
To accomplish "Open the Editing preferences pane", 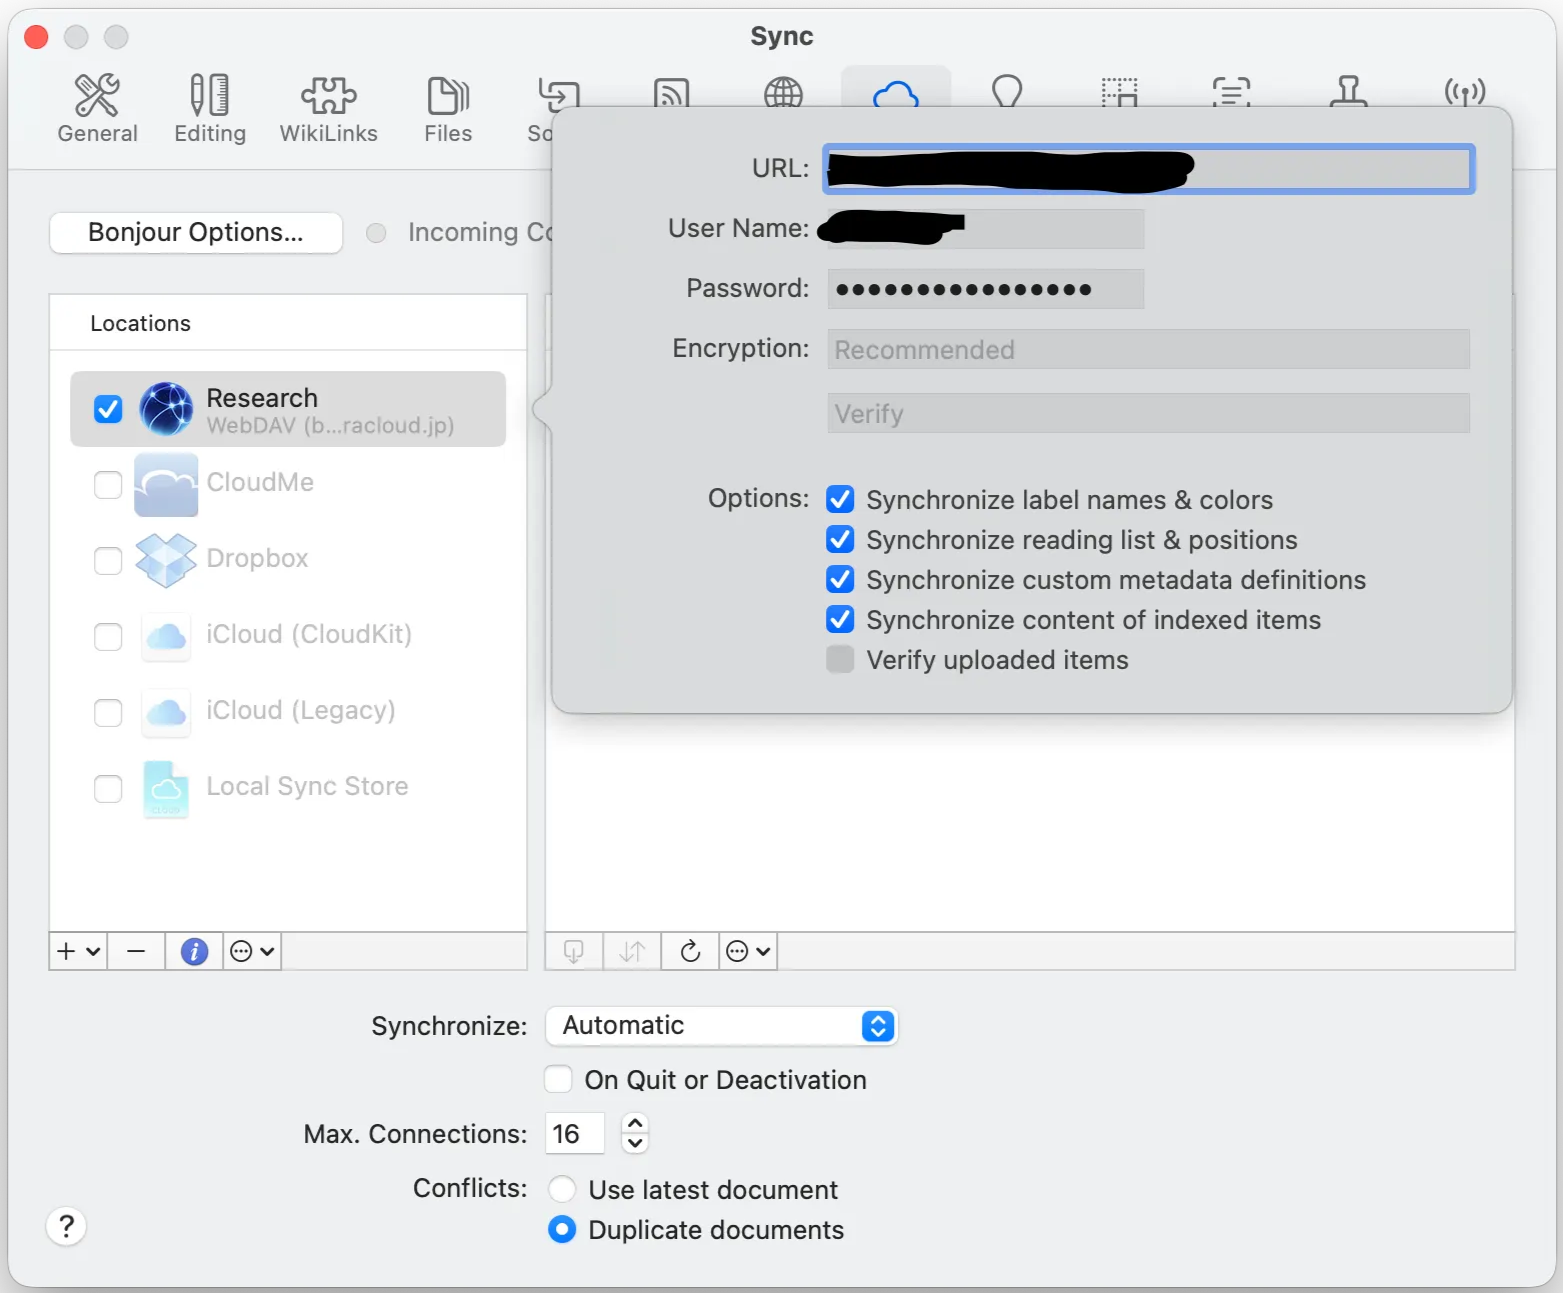I will [210, 109].
